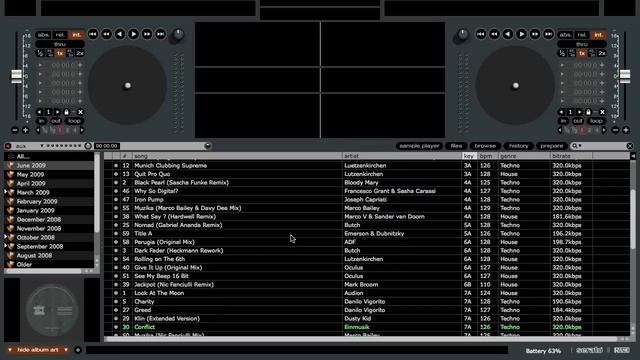Image resolution: width=640 pixels, height=360 pixels.
Task: Expand the March 2009 crate
Action: coord(6,191)
